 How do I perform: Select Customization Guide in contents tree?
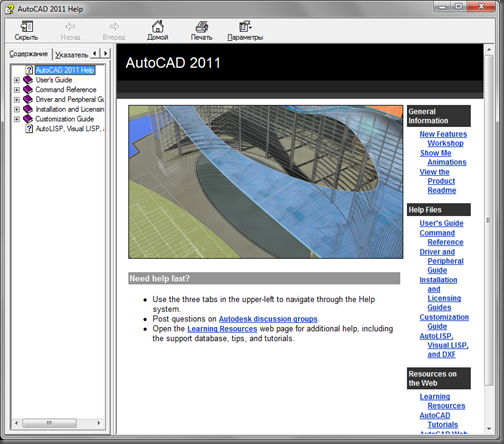point(65,119)
